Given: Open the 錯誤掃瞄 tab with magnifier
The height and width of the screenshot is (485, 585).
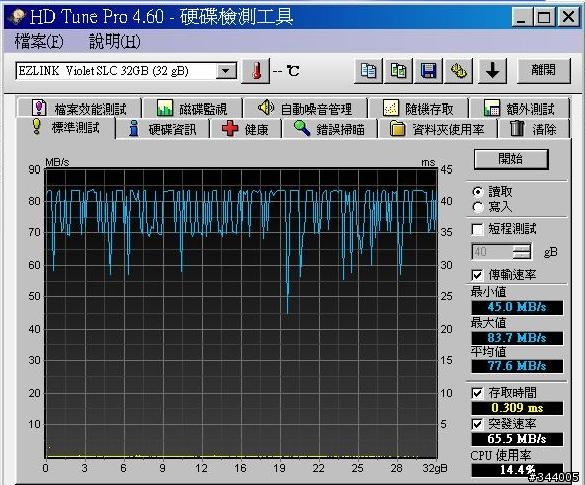Looking at the screenshot, I should [x=329, y=129].
